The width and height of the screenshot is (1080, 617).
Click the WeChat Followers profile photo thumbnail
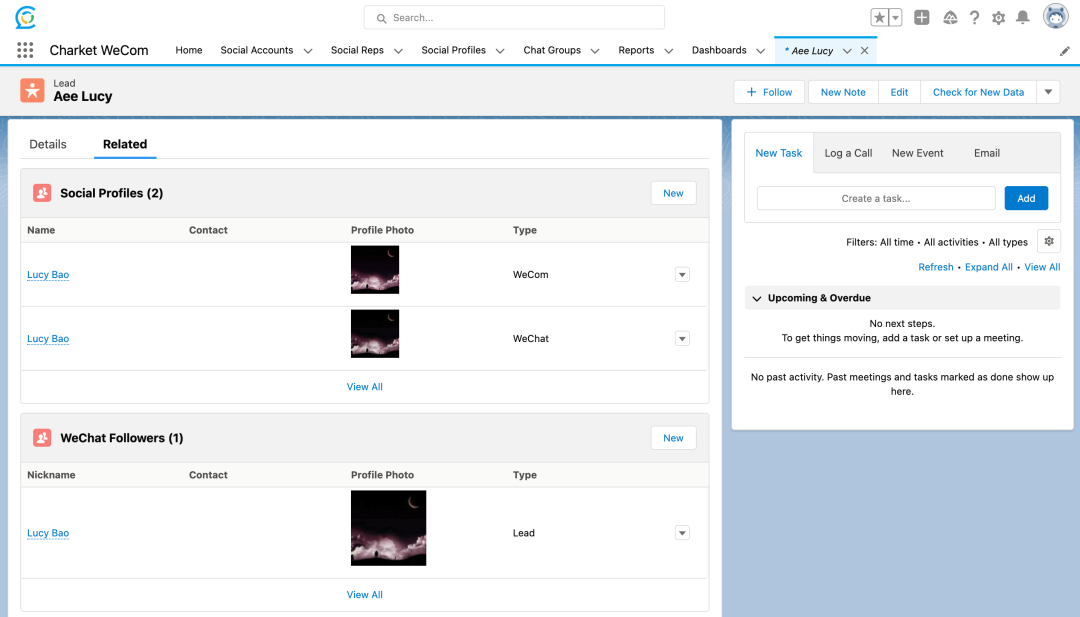click(388, 528)
